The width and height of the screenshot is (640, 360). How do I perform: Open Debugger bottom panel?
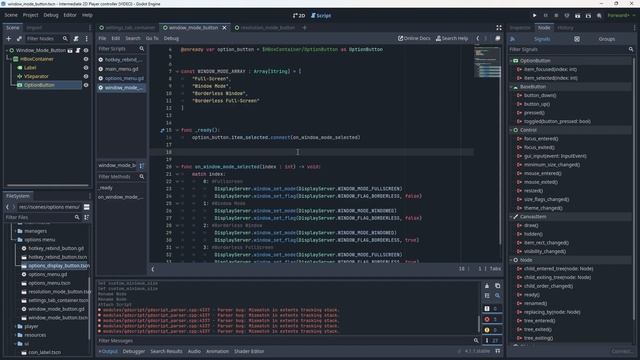tap(133, 351)
